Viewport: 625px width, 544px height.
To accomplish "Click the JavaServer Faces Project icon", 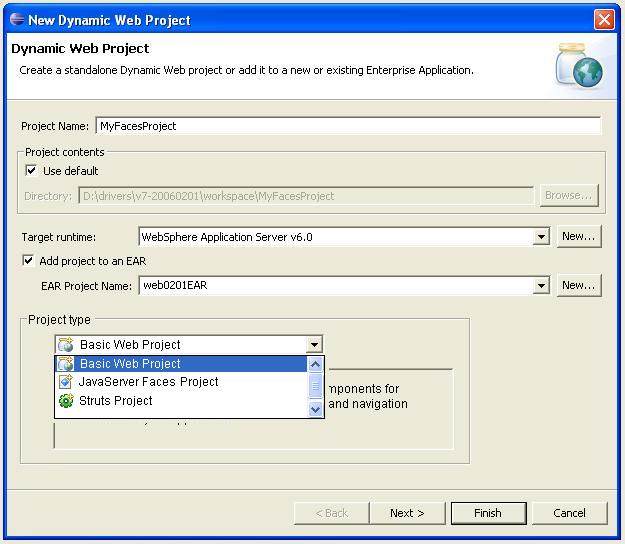I will 66,382.
